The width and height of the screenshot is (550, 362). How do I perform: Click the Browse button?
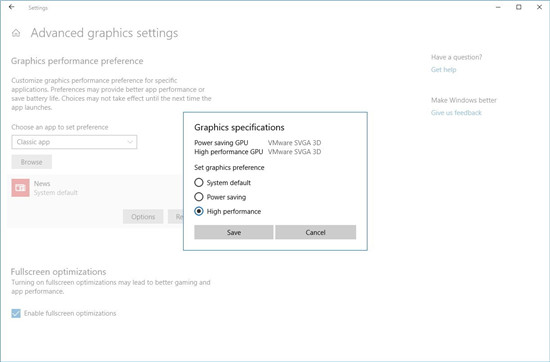(x=32, y=162)
